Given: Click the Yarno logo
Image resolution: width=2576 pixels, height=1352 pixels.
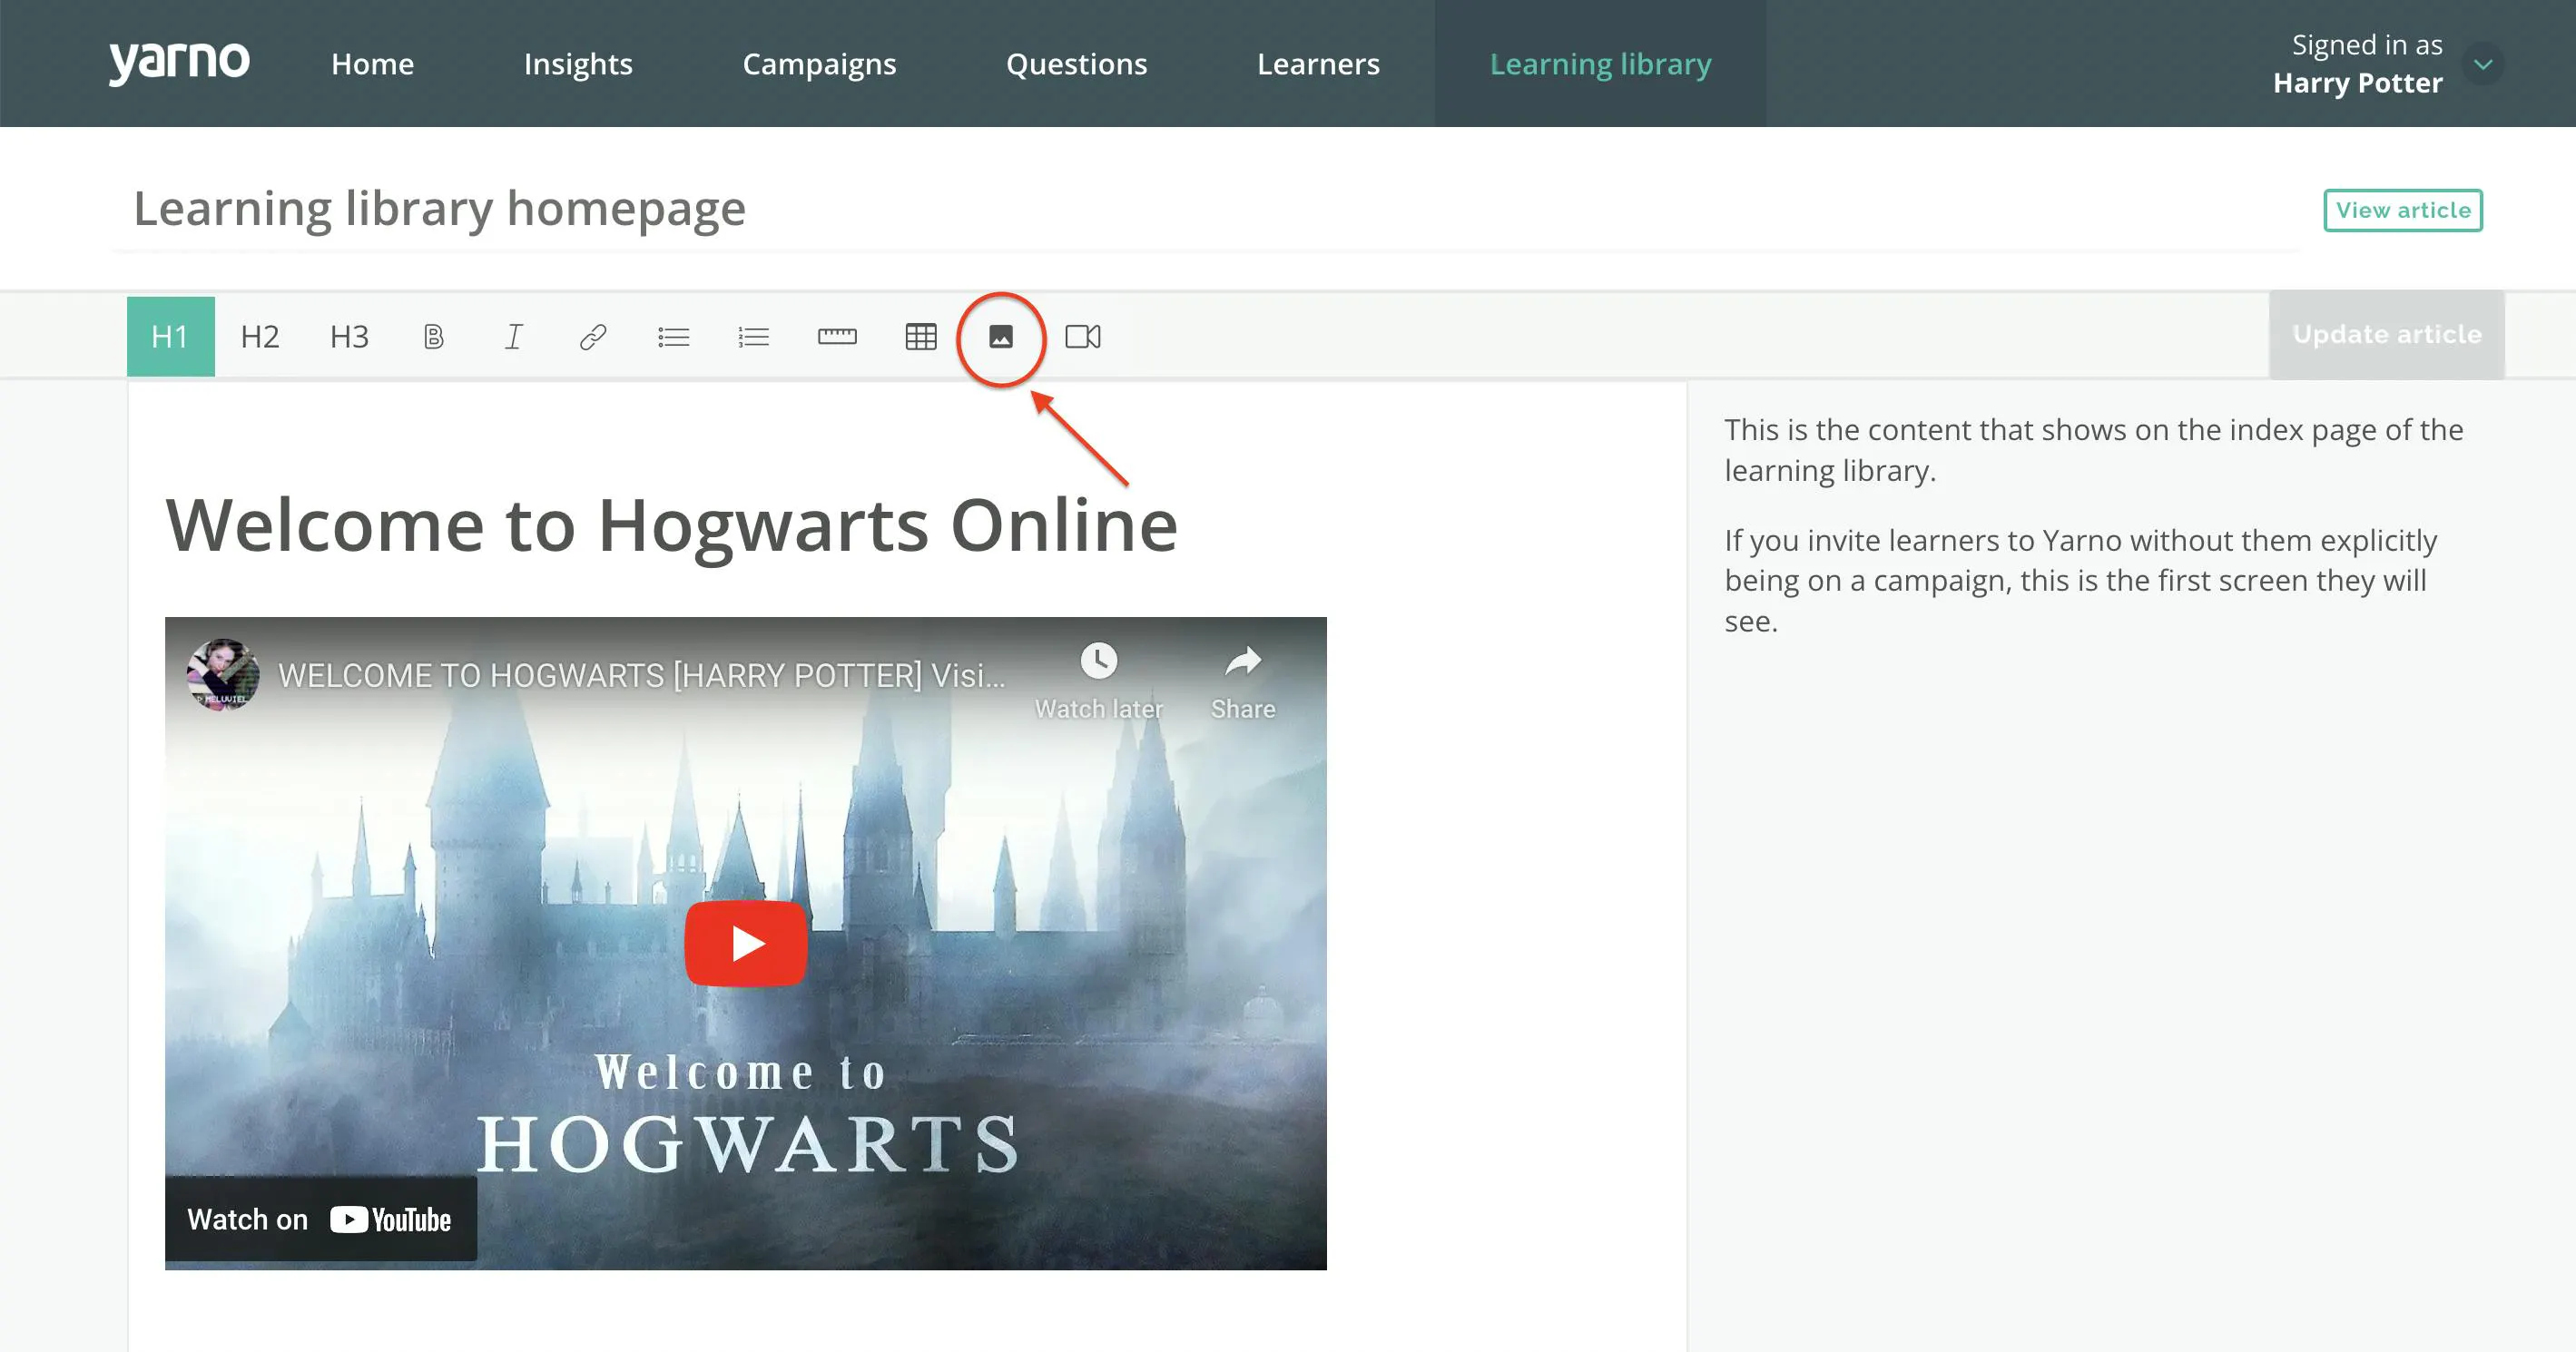Looking at the screenshot, I should coord(179,63).
